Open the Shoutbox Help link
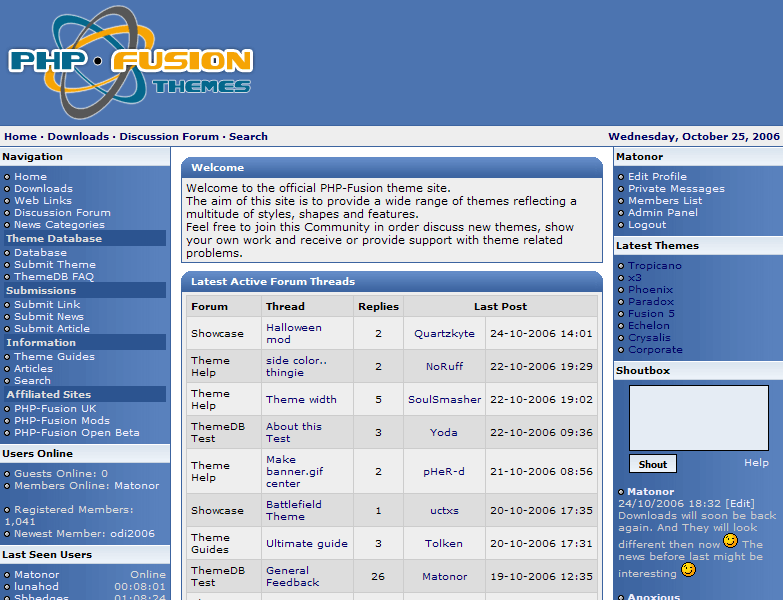This screenshot has width=783, height=600. (756, 463)
